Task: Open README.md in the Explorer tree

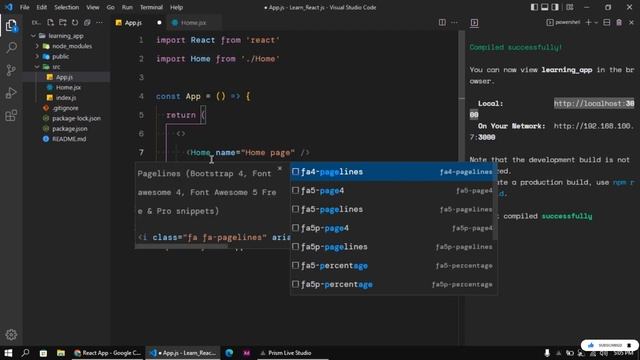Action: pyautogui.click(x=69, y=139)
